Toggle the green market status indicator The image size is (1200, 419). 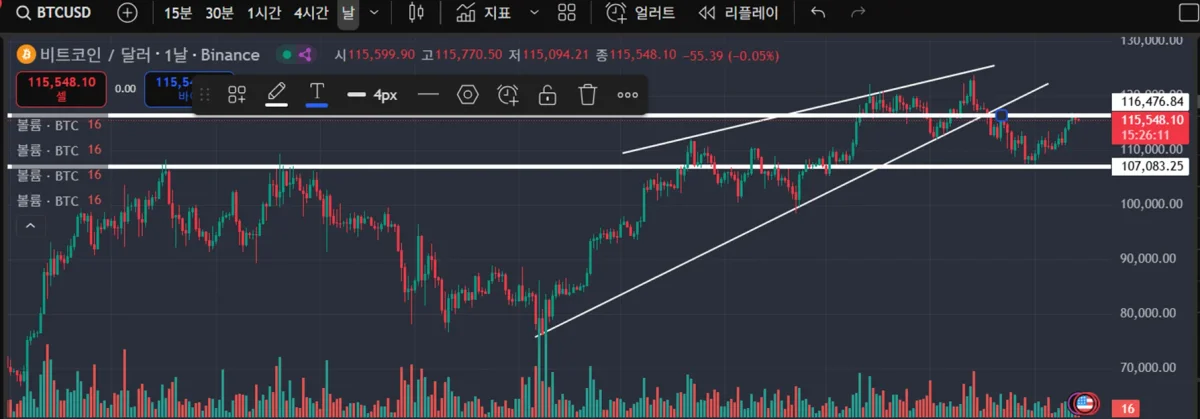coord(287,55)
